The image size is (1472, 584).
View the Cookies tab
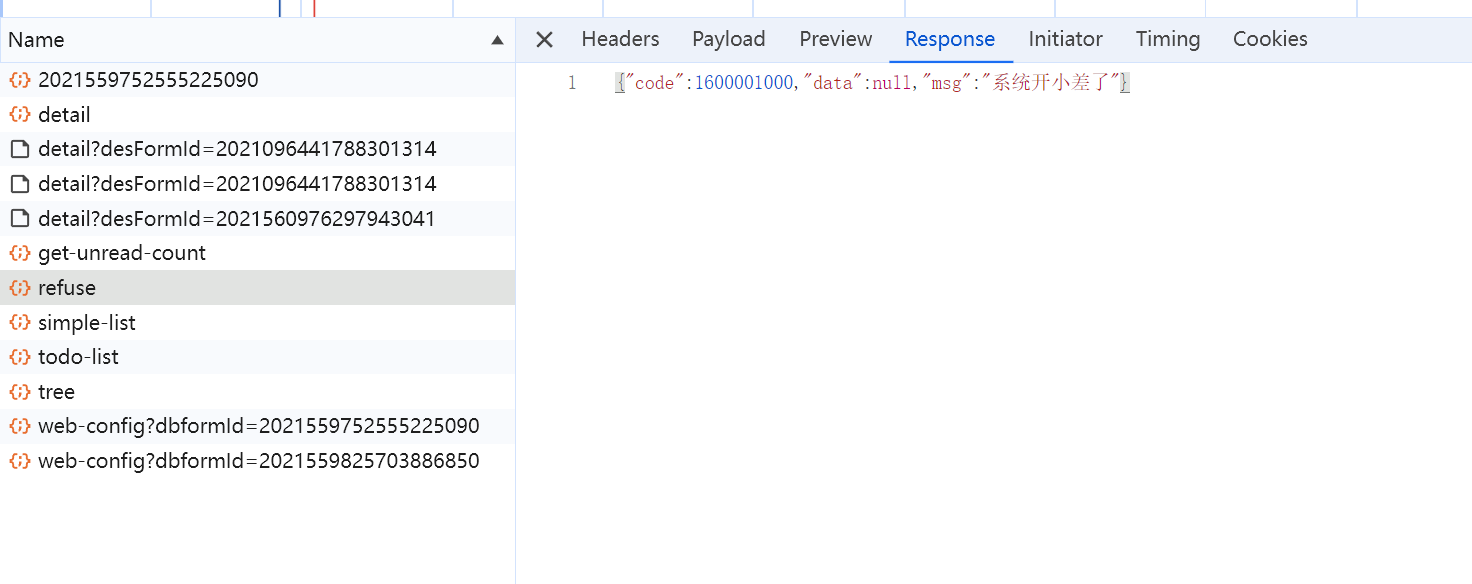point(1269,39)
